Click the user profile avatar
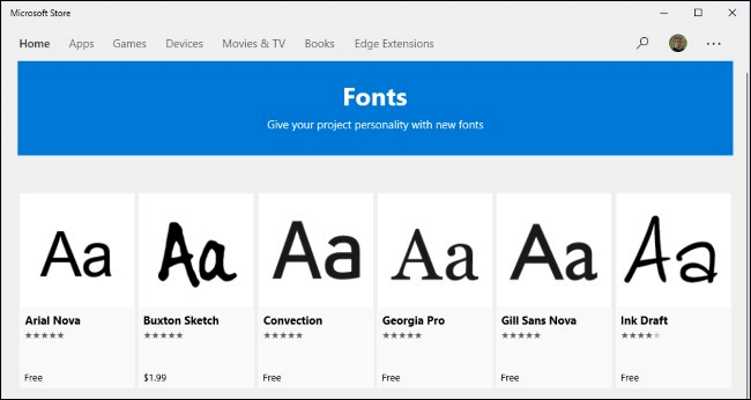Viewport: 751px width, 400px height. point(678,44)
